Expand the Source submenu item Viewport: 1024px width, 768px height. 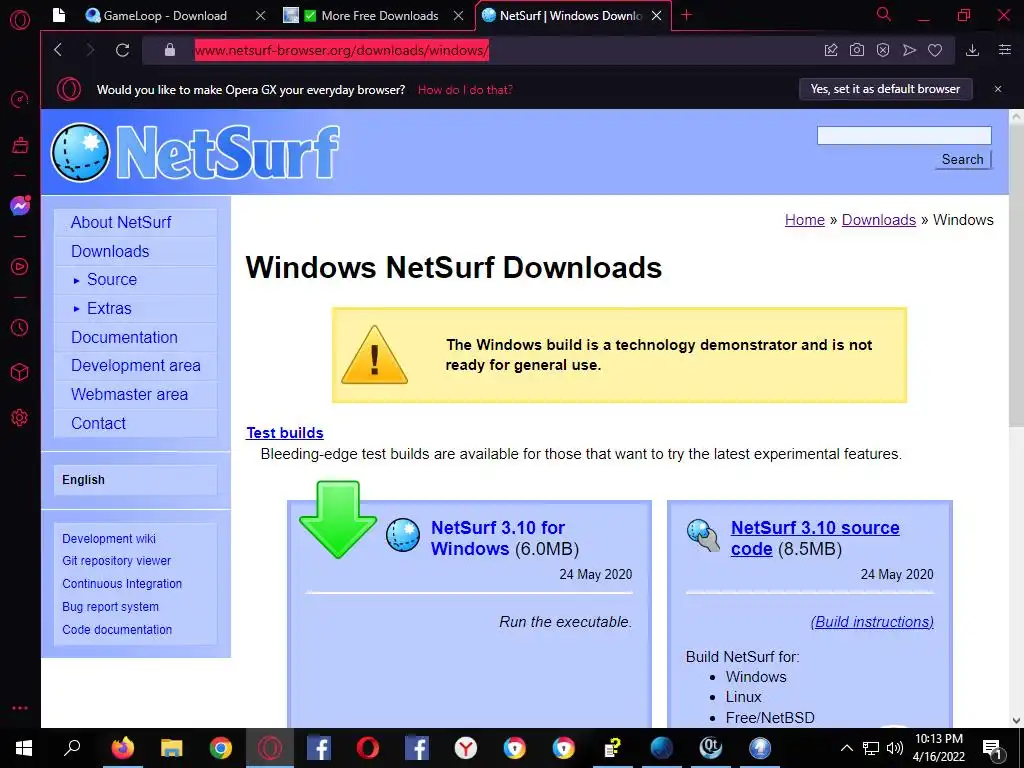pyautogui.click(x=135, y=280)
